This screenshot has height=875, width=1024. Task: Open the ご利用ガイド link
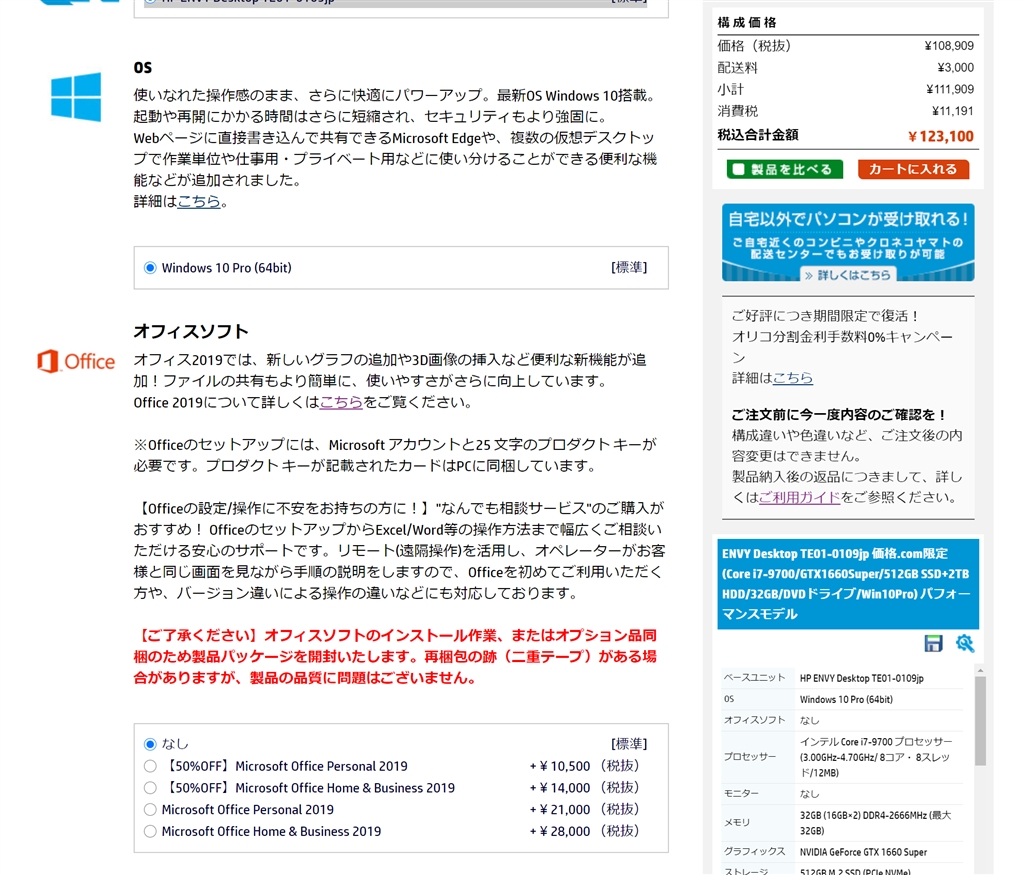tap(799, 497)
